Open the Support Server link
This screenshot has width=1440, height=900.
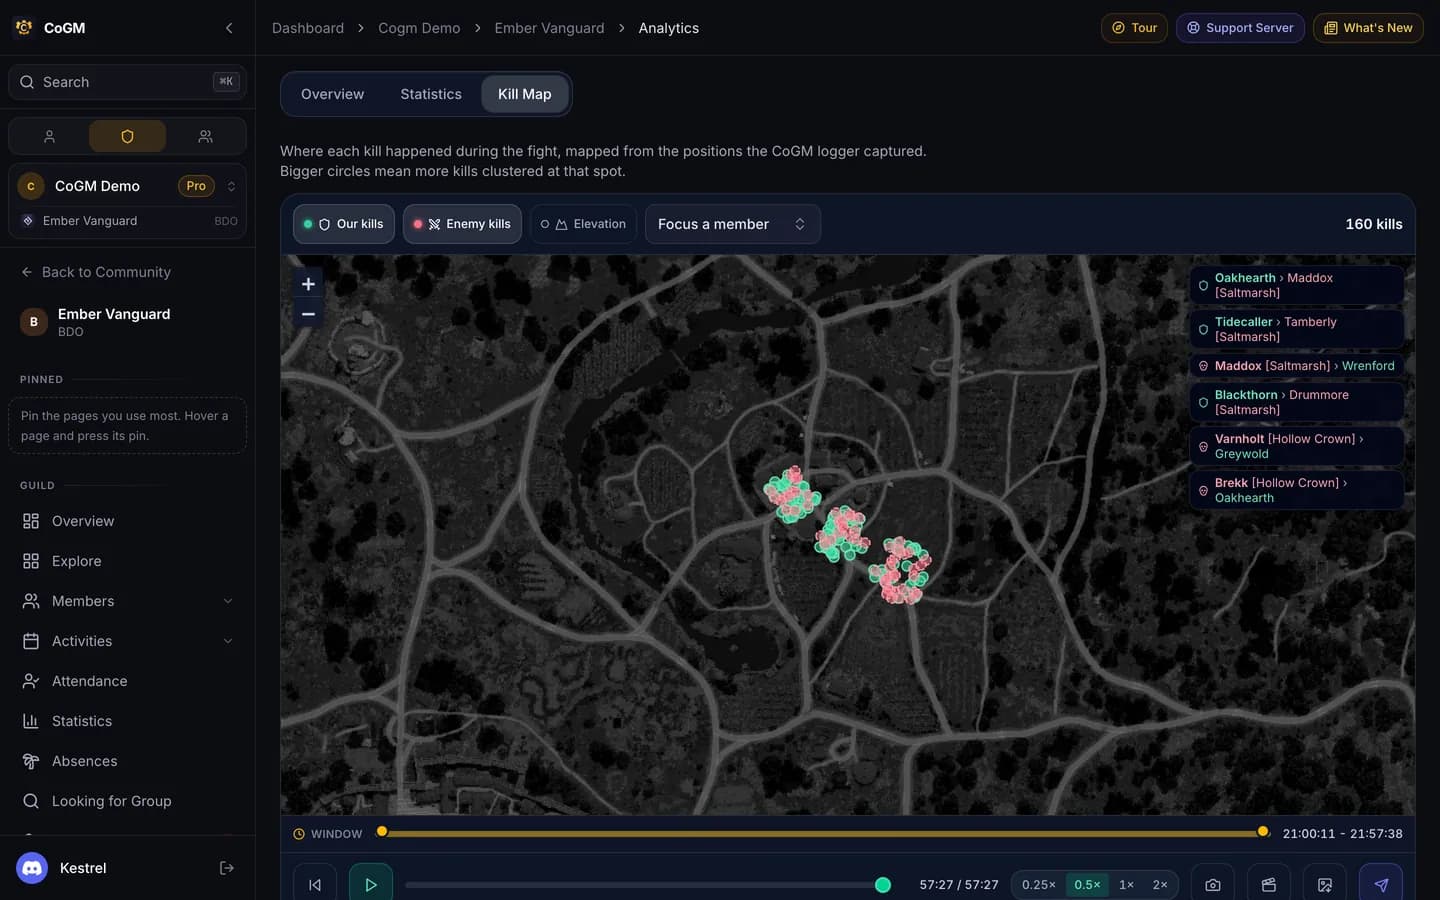point(1240,28)
